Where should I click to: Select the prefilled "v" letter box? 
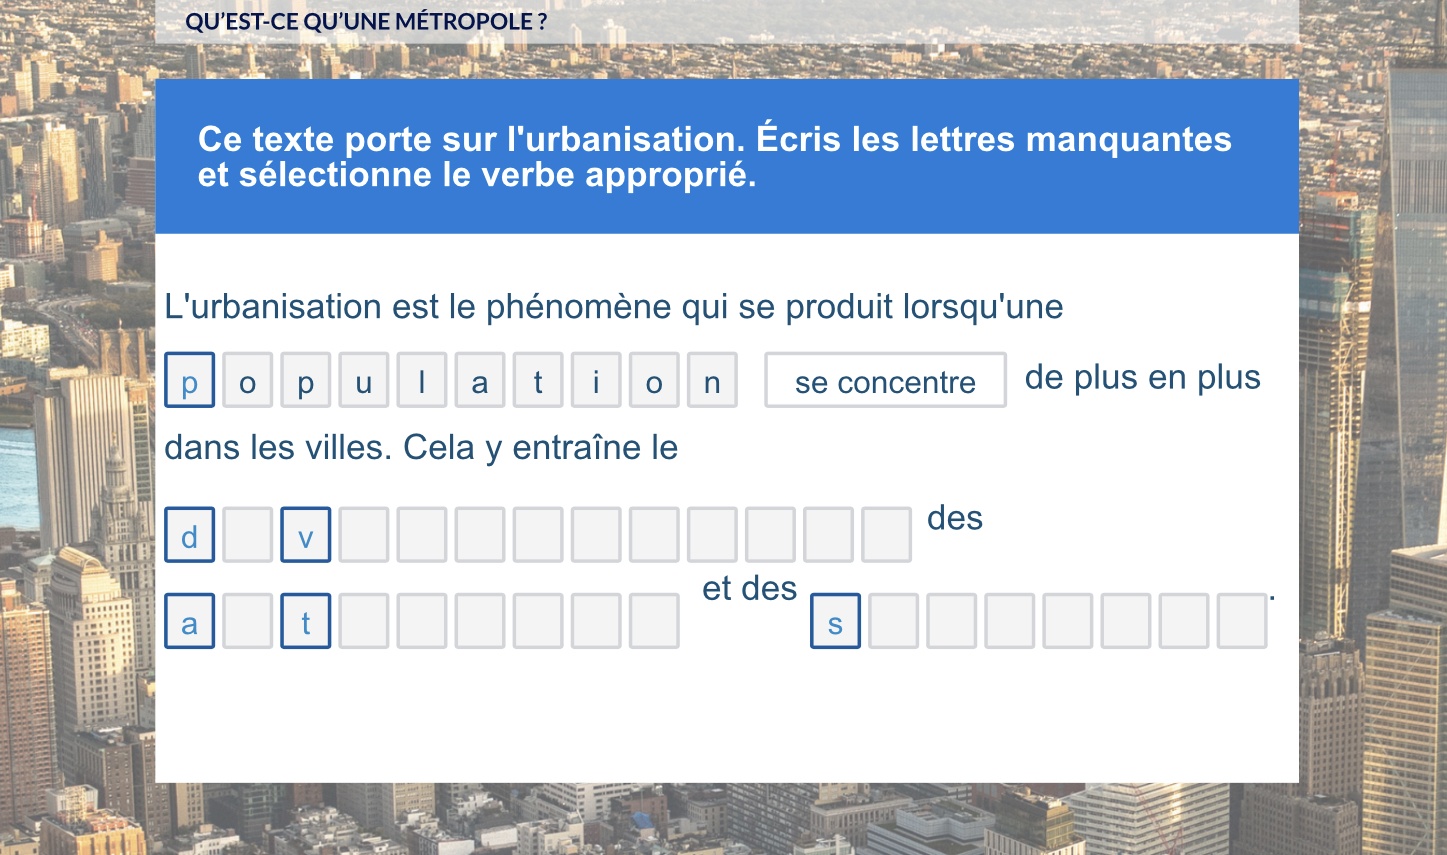click(x=306, y=536)
